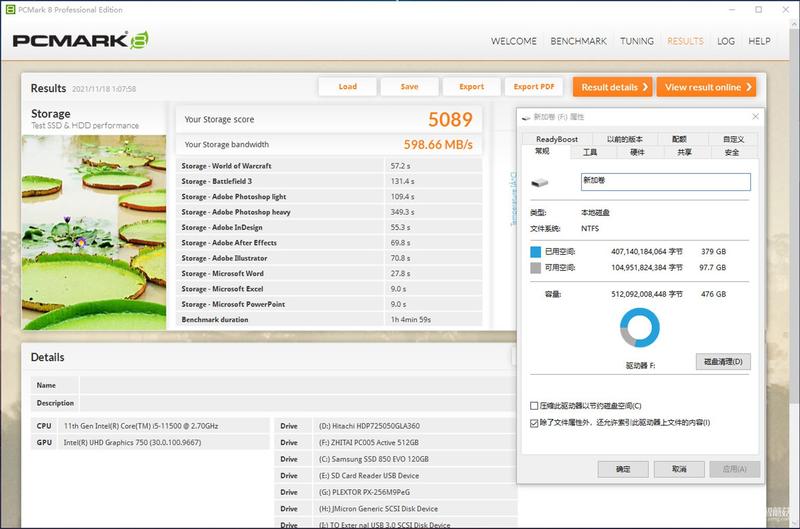Open the BENCHMARK menu tab

coord(578,41)
